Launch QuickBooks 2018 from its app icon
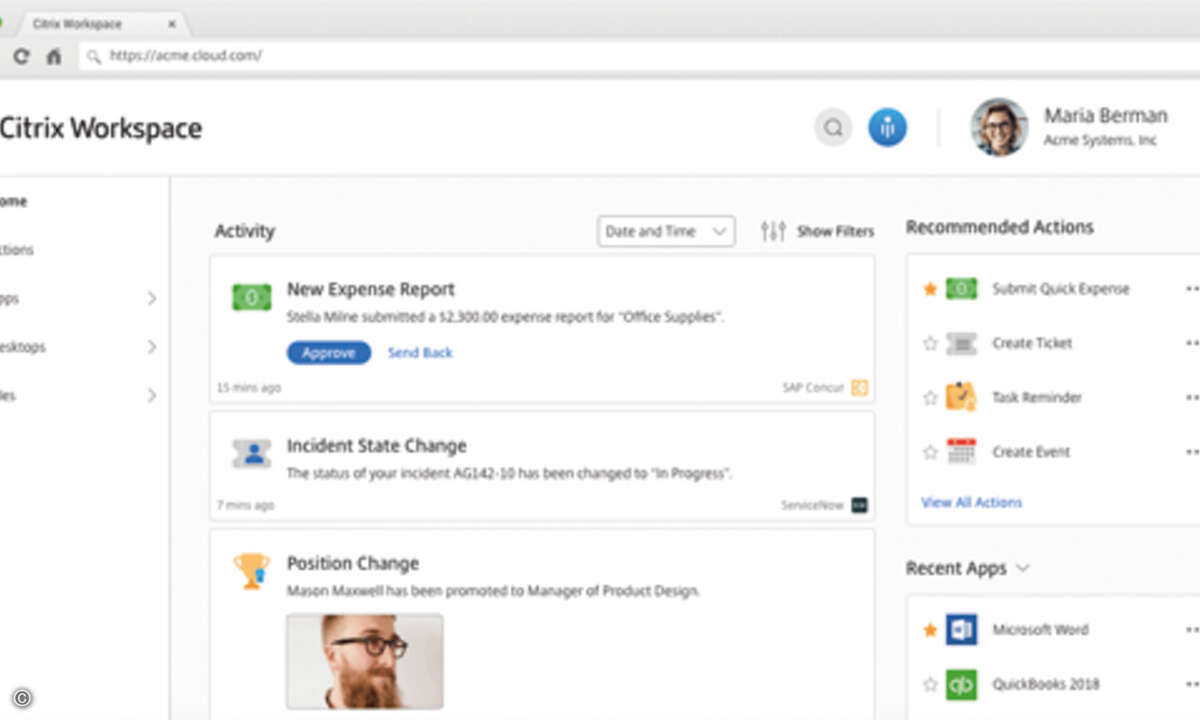The width and height of the screenshot is (1200, 720). [x=961, y=684]
